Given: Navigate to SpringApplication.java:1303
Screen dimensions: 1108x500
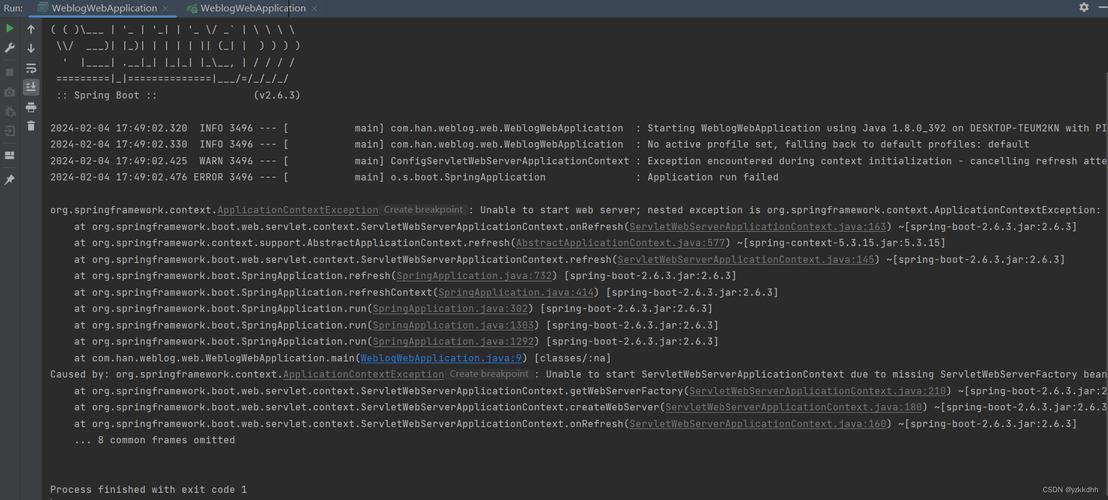Looking at the screenshot, I should tap(453, 325).
